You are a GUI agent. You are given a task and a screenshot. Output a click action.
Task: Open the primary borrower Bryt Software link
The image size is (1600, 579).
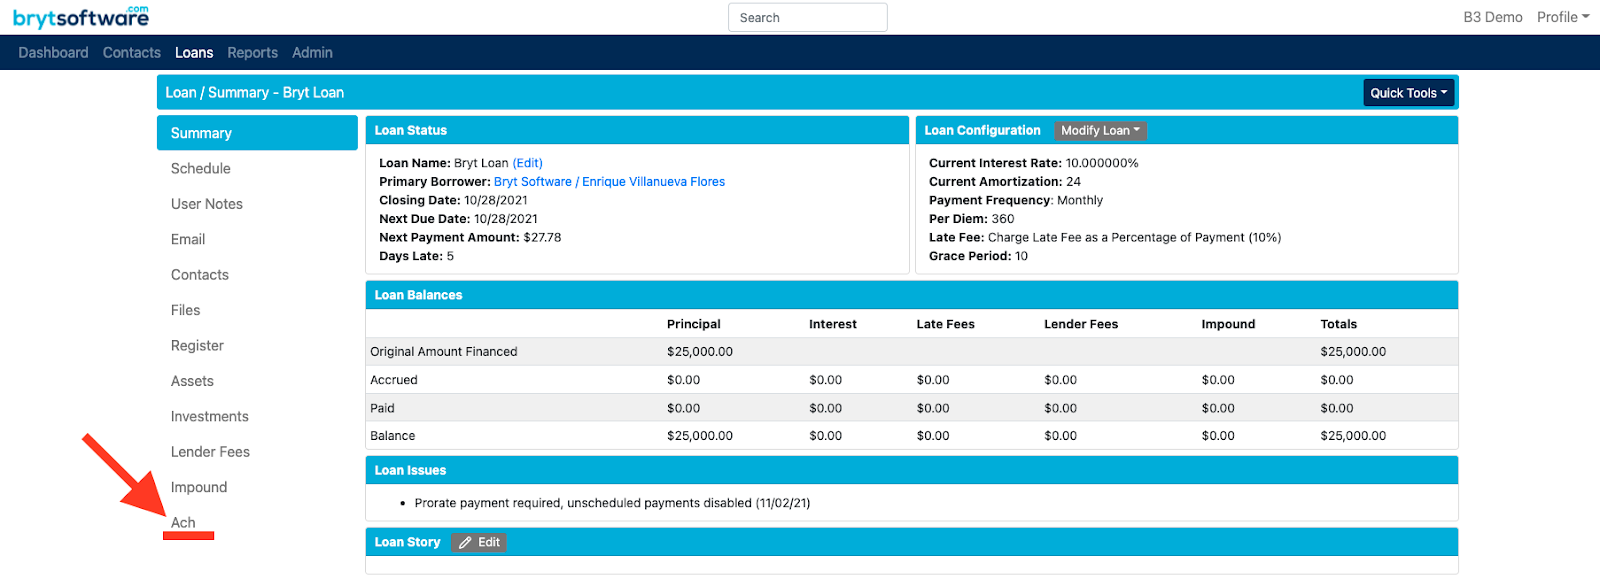click(609, 182)
